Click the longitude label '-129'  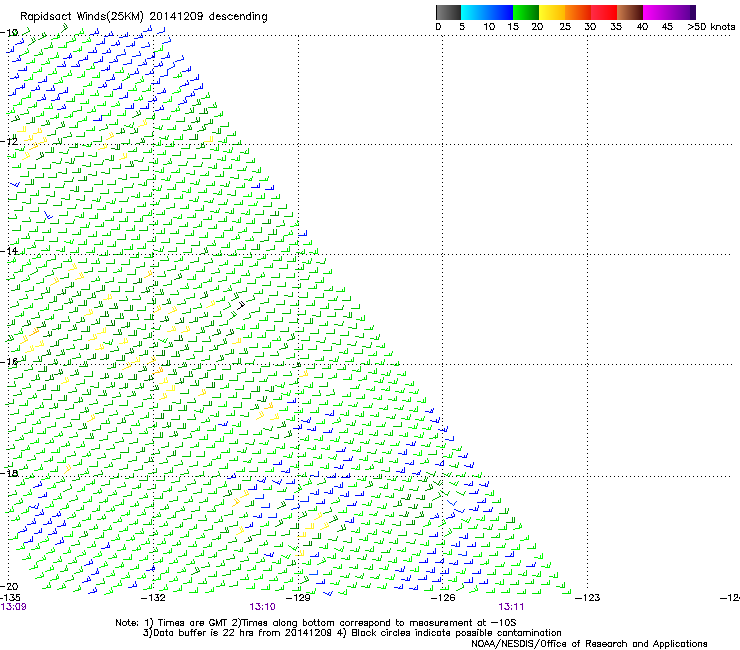click(x=298, y=598)
